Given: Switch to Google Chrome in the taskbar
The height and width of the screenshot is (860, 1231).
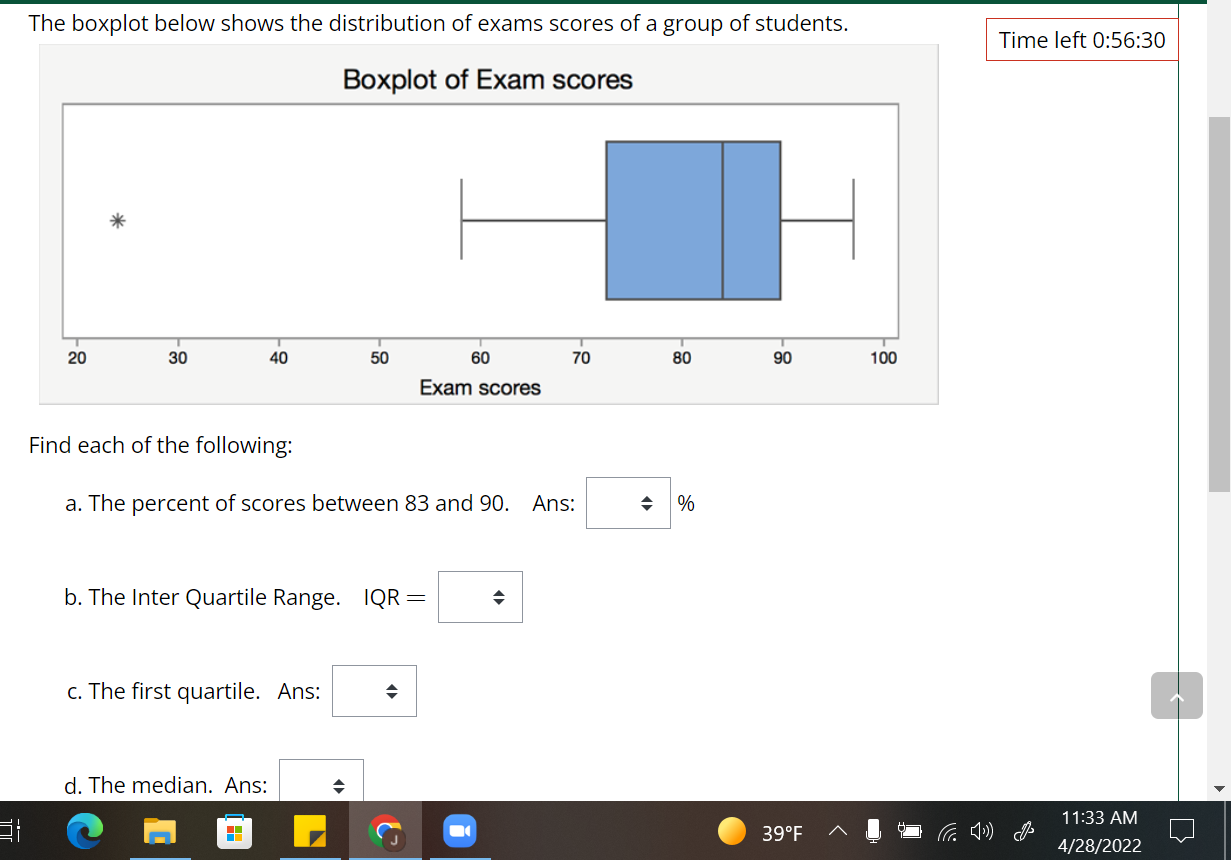Looking at the screenshot, I should click(384, 832).
